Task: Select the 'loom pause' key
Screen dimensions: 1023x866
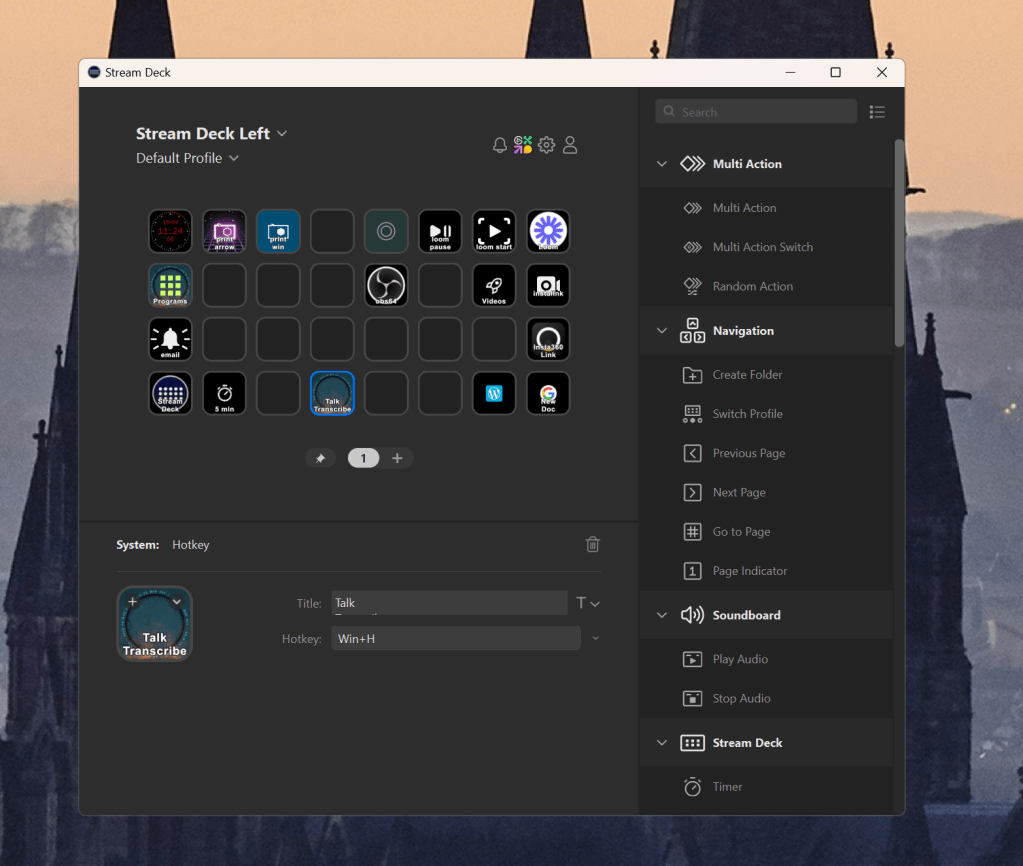Action: point(440,231)
